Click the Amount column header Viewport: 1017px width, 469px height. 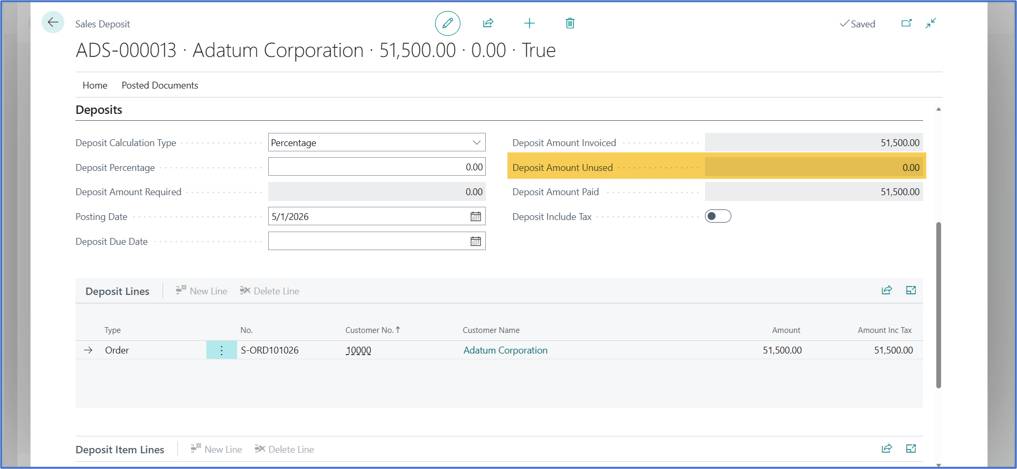click(785, 330)
